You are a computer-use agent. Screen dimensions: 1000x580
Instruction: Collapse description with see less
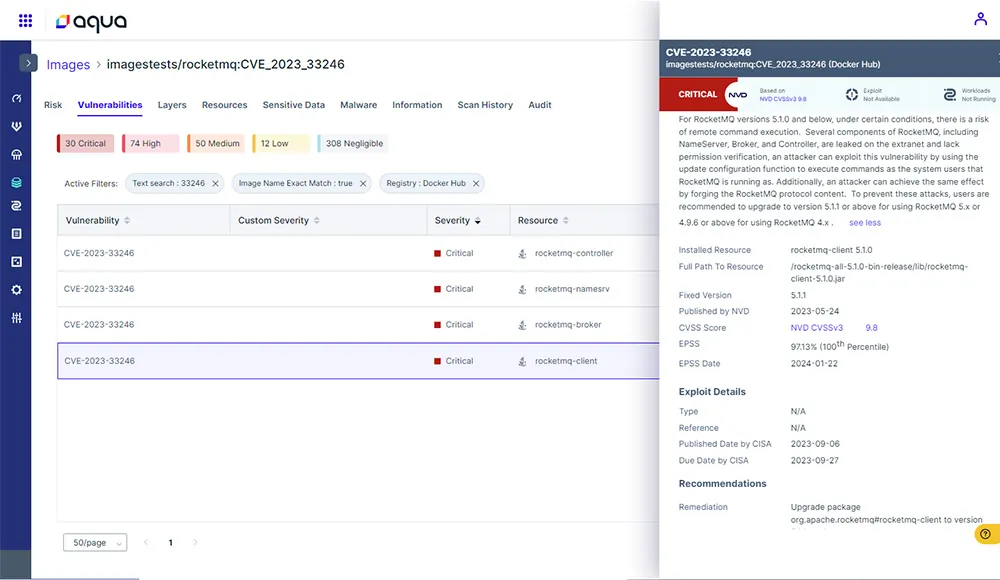pos(865,223)
